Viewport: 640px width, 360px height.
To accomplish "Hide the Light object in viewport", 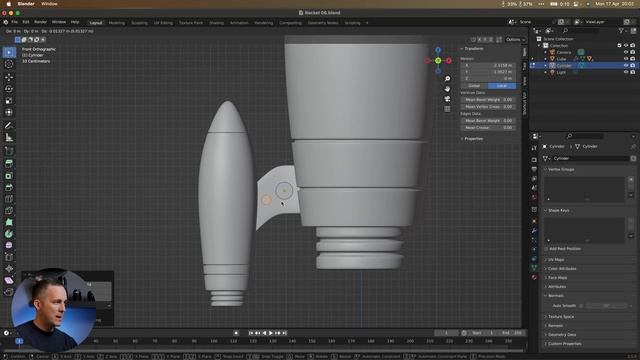I will pos(626,72).
